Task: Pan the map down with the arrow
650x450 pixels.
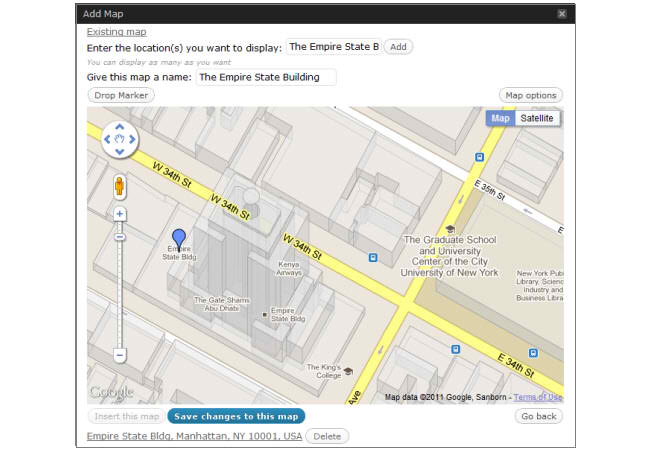Action: click(x=120, y=152)
